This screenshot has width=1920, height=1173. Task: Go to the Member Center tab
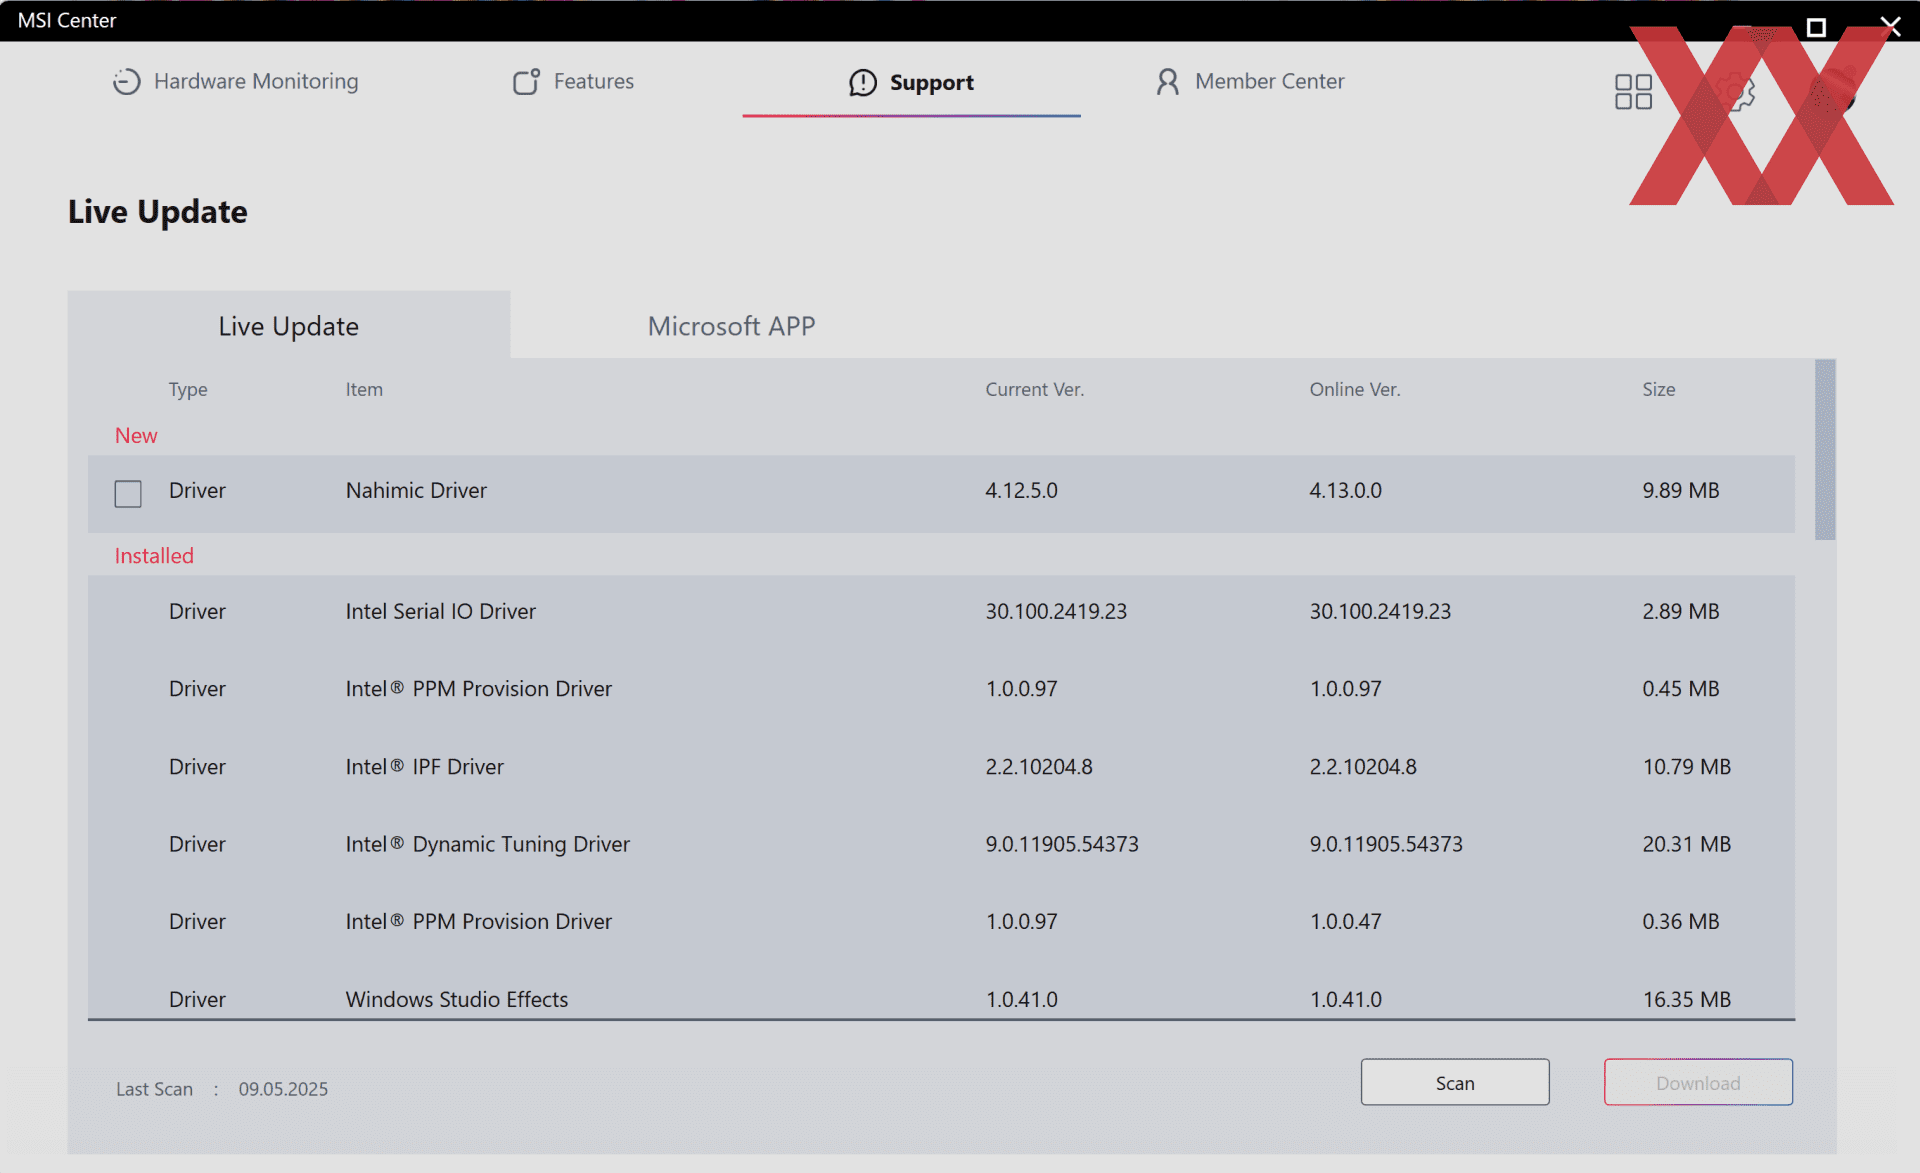1249,82
